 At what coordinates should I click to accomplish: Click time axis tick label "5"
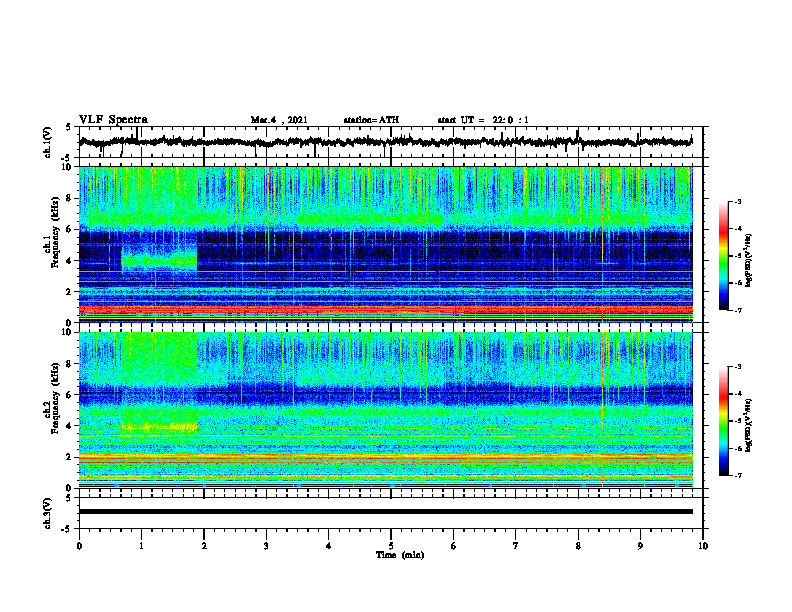pyautogui.click(x=391, y=546)
